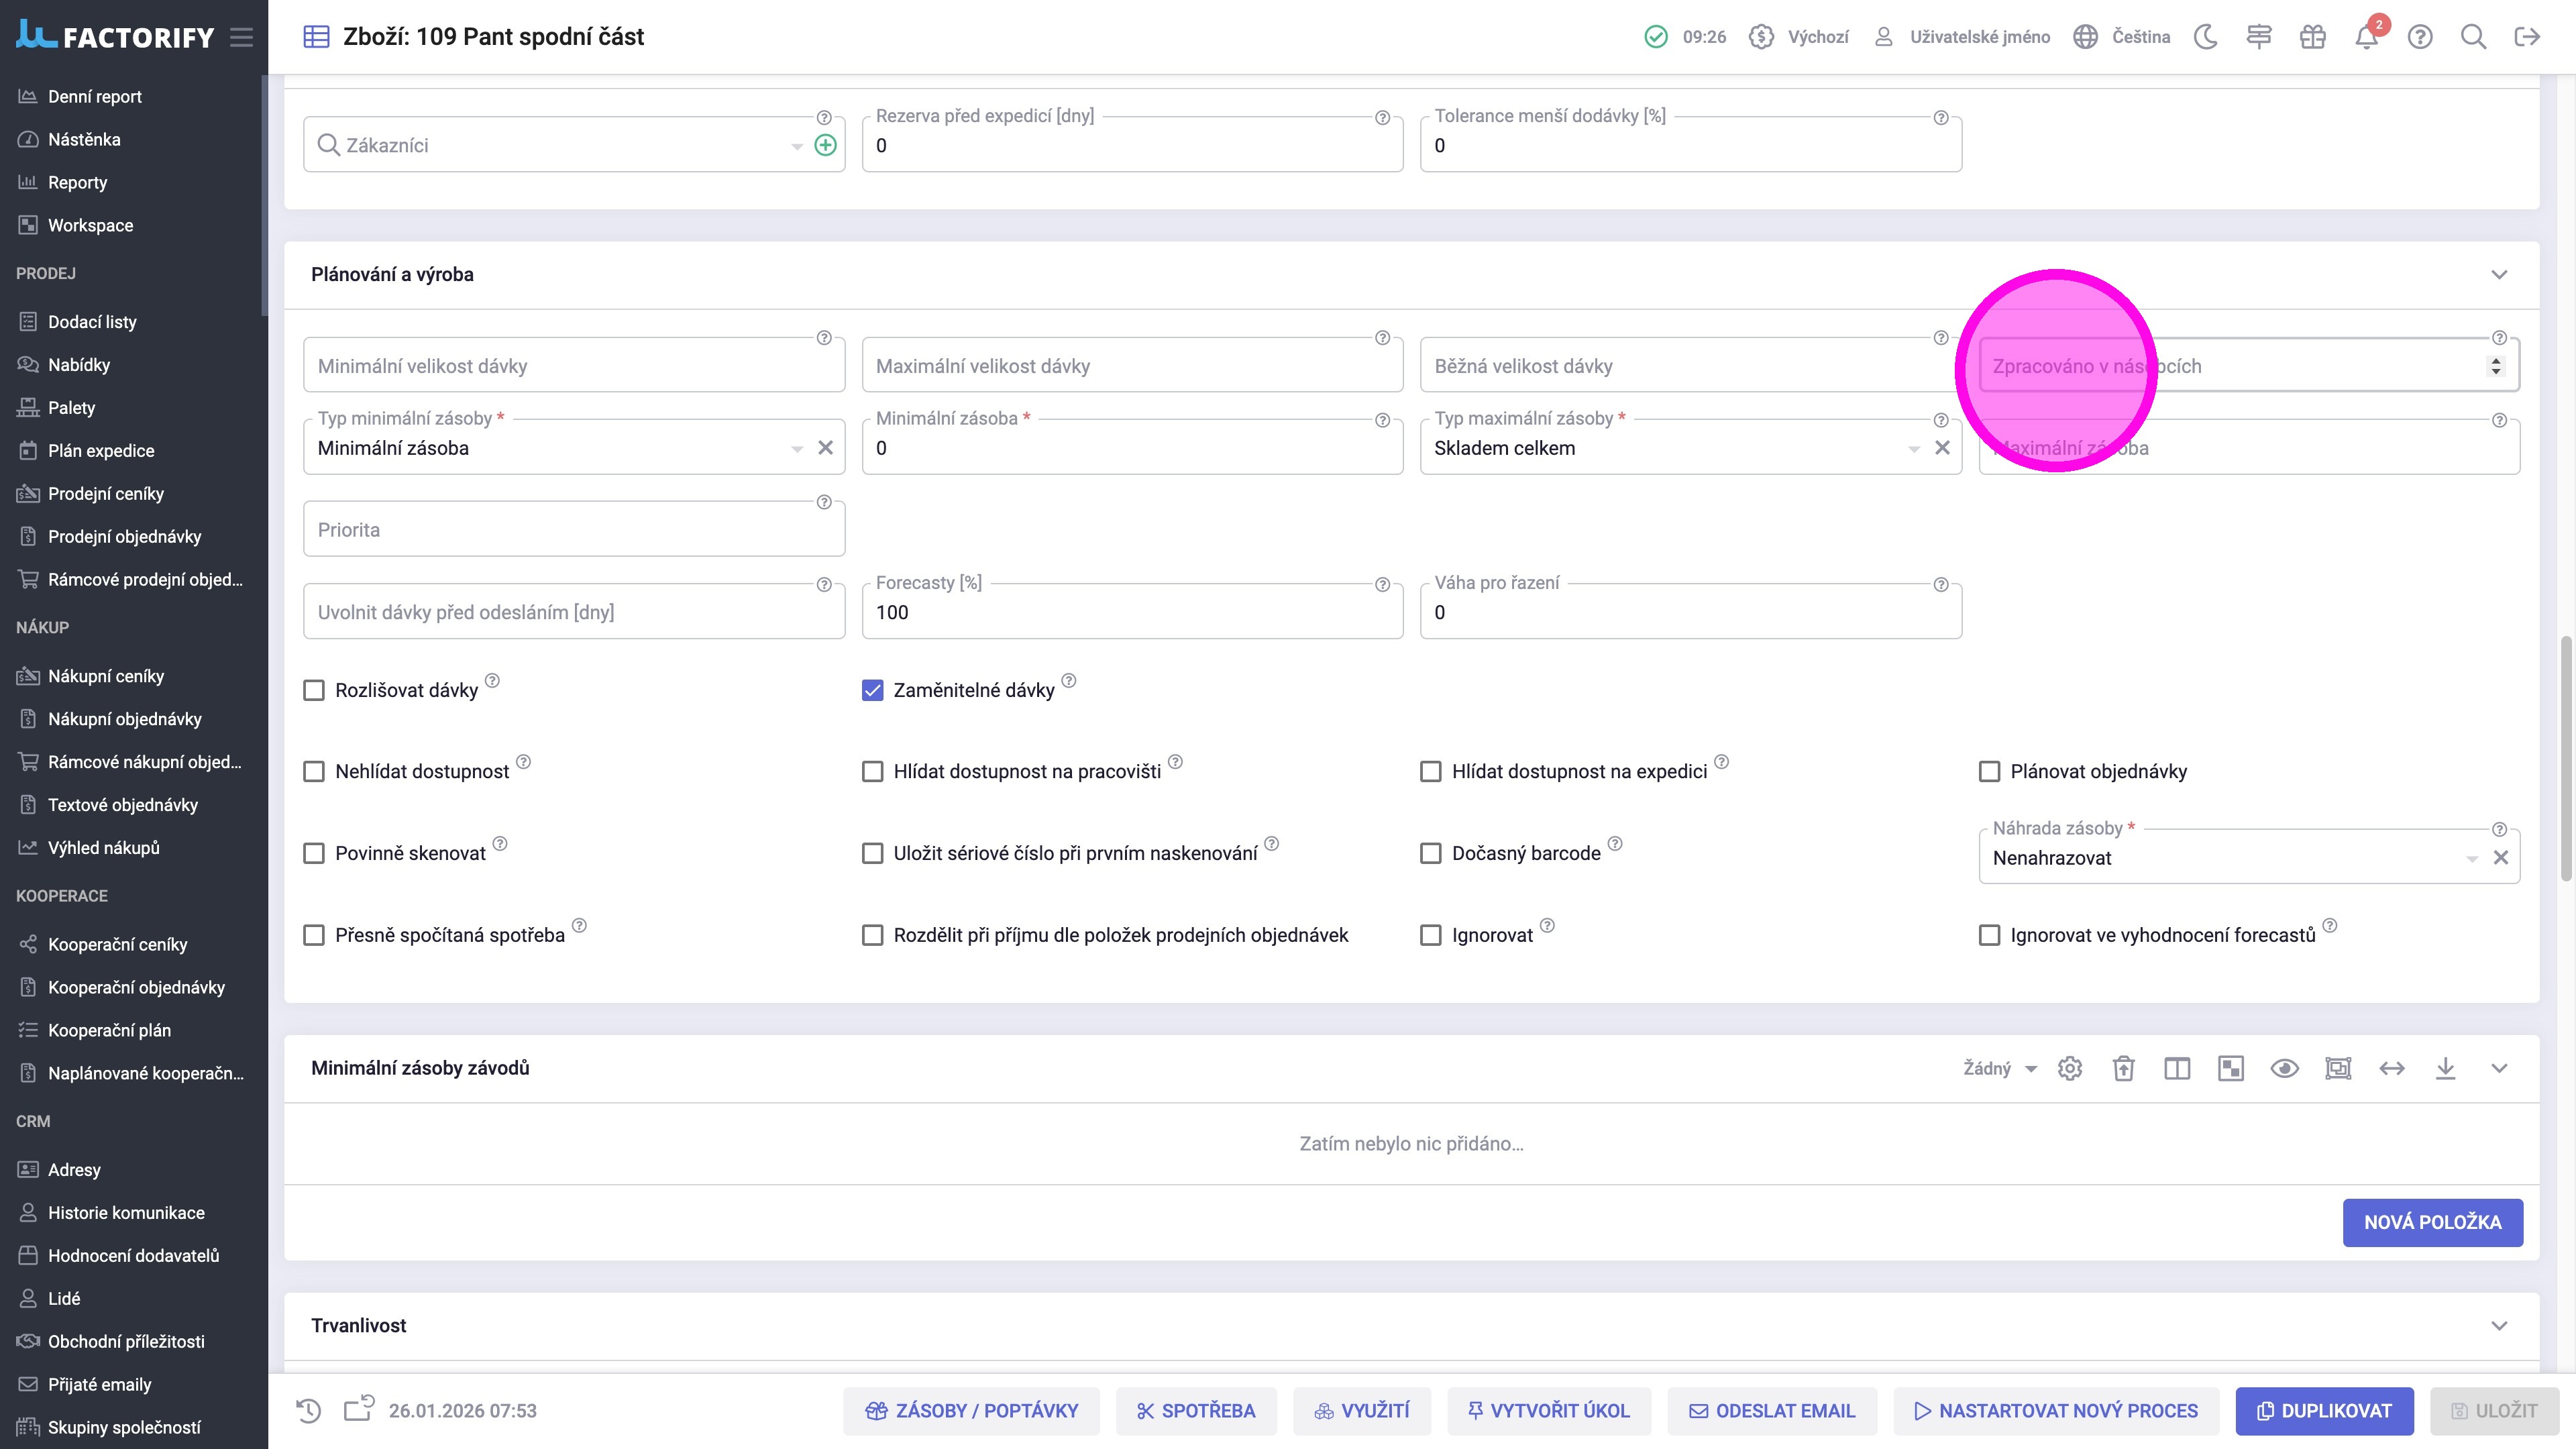
Task: Collapse Plánování a výroba section
Action: [x=2499, y=274]
